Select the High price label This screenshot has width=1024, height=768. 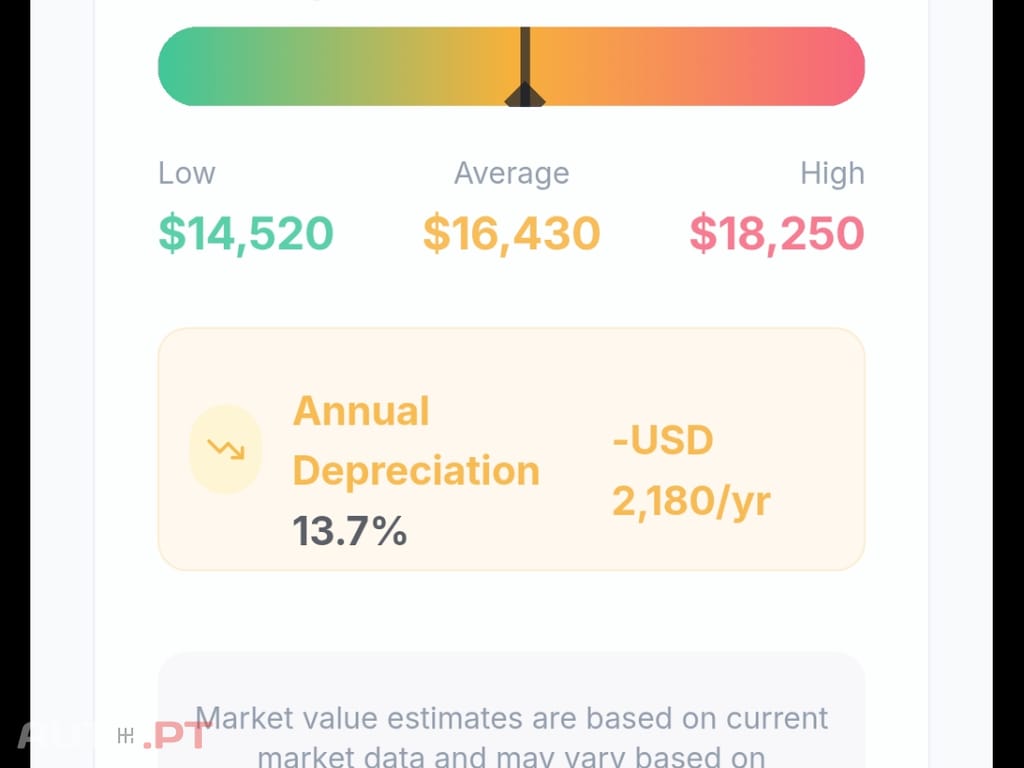pyautogui.click(x=832, y=173)
